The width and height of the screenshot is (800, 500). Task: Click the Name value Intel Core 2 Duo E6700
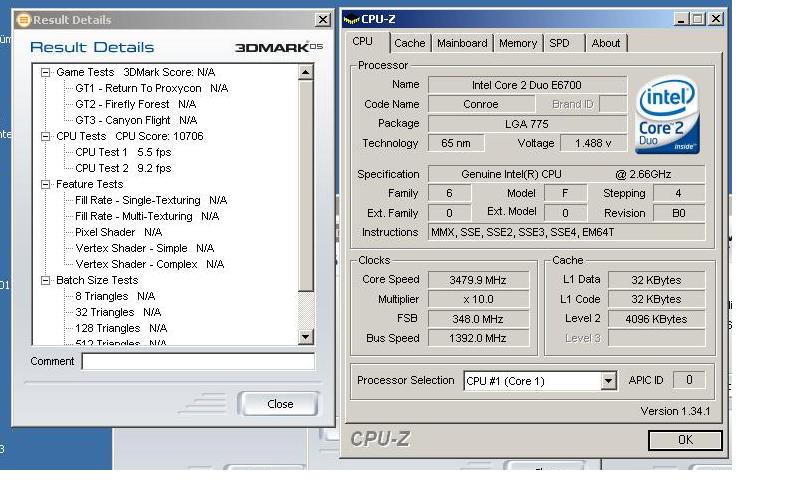pos(527,85)
